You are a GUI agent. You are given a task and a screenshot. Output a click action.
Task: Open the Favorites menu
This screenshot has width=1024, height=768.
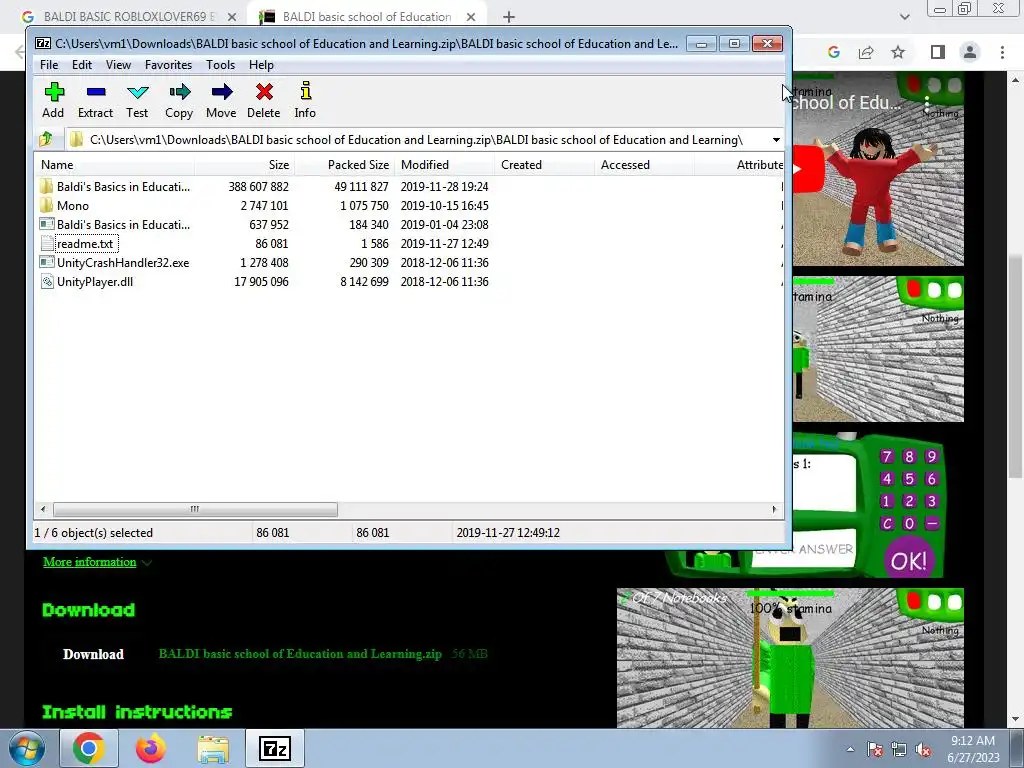point(168,65)
